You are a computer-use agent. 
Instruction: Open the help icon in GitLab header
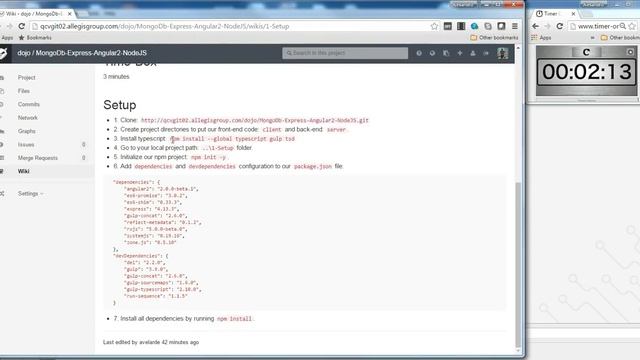419,53
